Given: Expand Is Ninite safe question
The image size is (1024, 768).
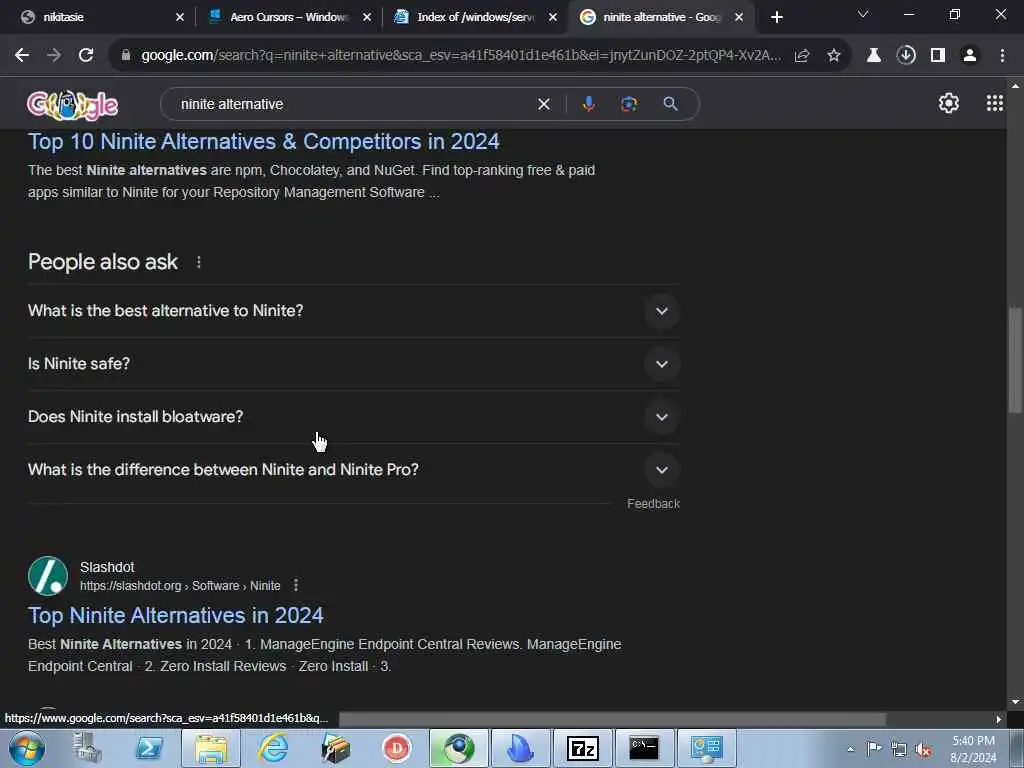Looking at the screenshot, I should point(353,364).
